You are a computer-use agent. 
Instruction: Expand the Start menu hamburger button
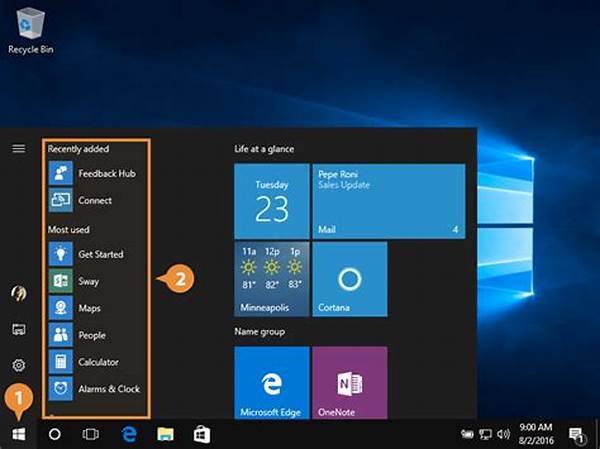click(x=19, y=149)
